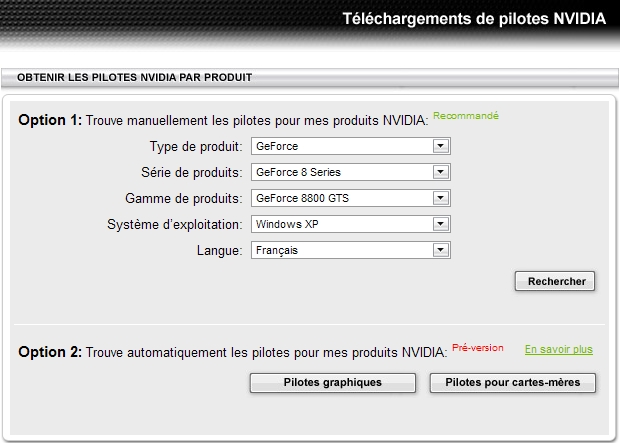Click the Option 2 heading text

(49, 352)
